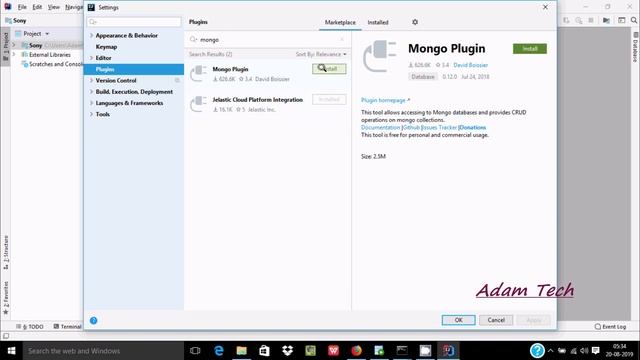This screenshot has height=360, width=640.
Task: Open the Event Log in the status bar
Action: pos(610,327)
